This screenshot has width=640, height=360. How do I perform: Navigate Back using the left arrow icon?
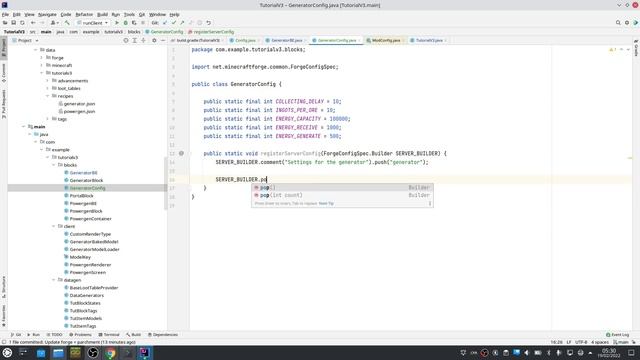33,23
